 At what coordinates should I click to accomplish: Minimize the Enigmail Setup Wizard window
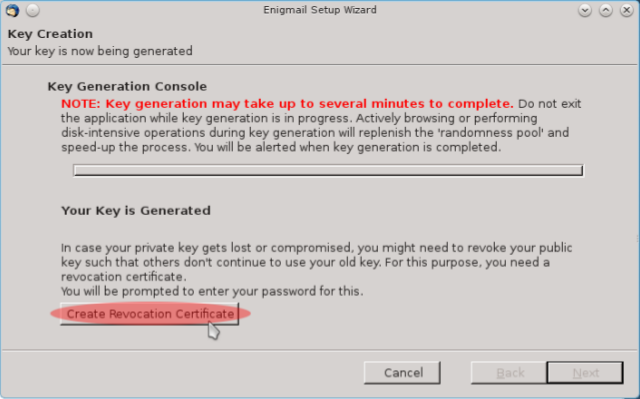[585, 10]
